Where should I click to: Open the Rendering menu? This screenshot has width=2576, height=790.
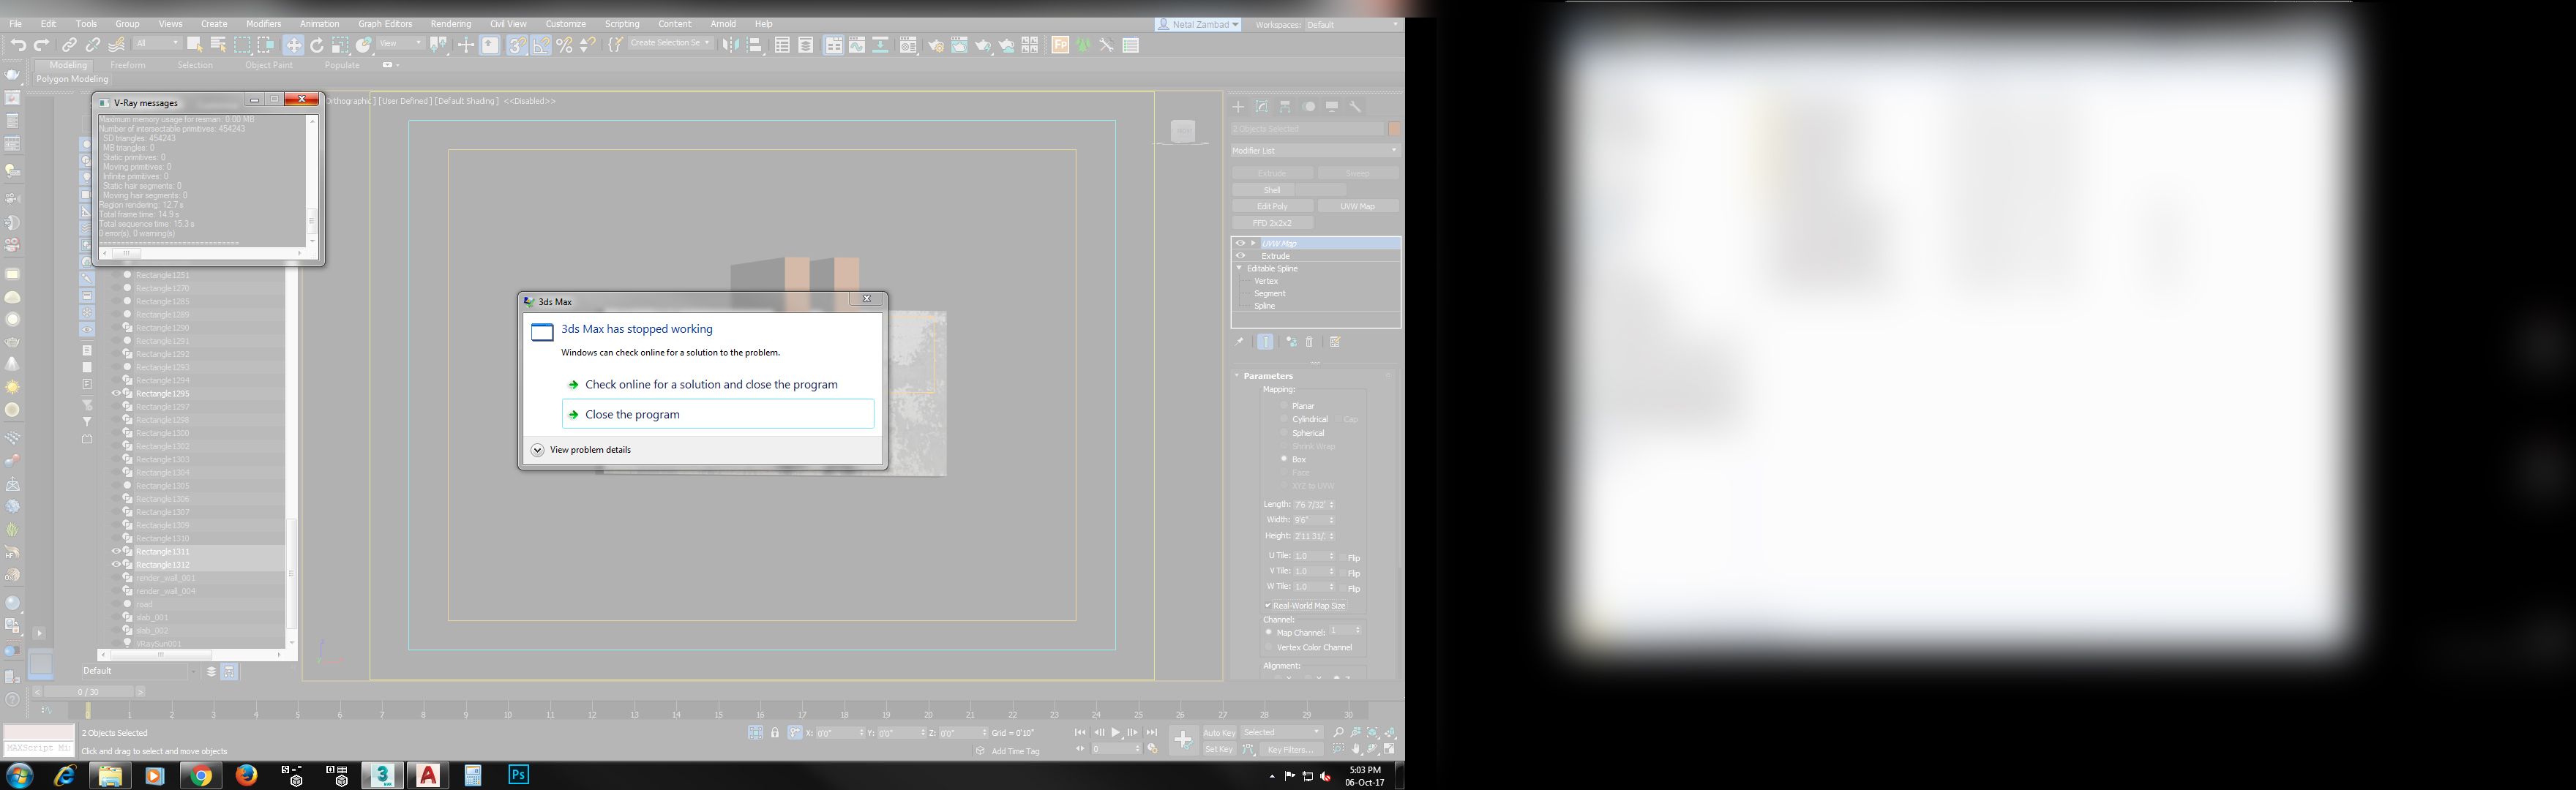[450, 24]
